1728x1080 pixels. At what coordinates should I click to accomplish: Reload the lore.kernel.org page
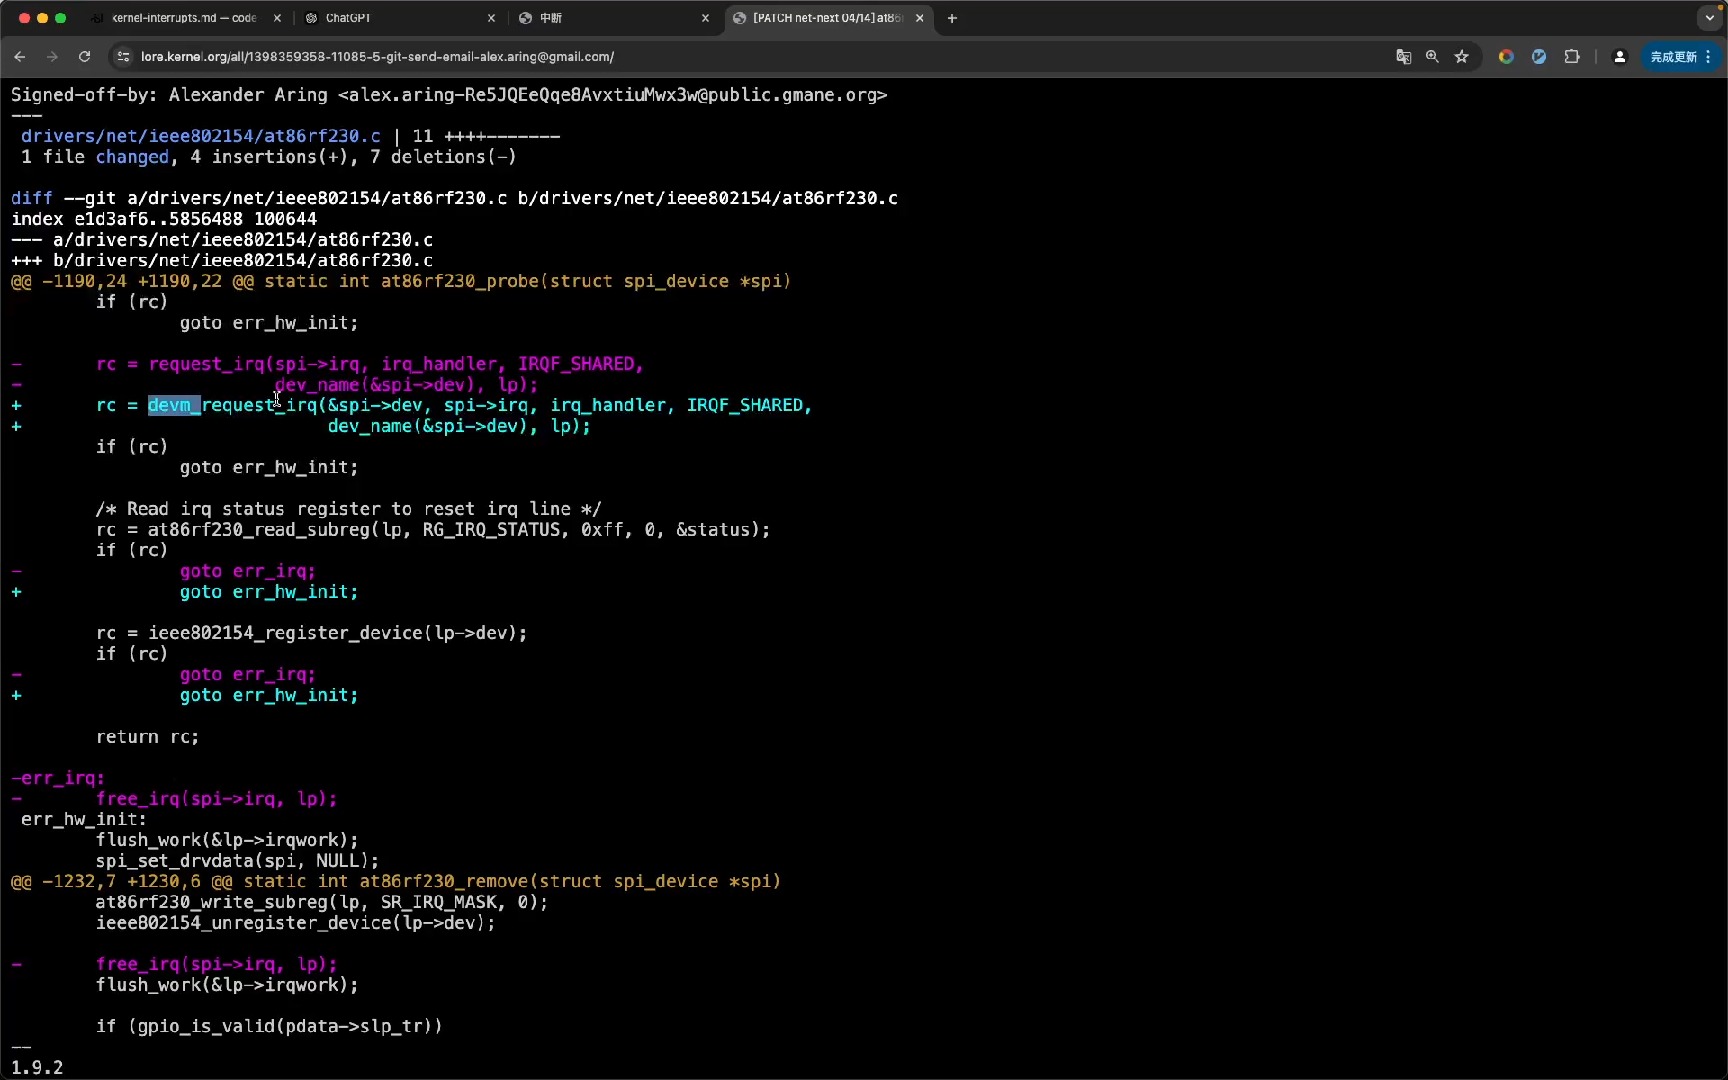click(85, 57)
